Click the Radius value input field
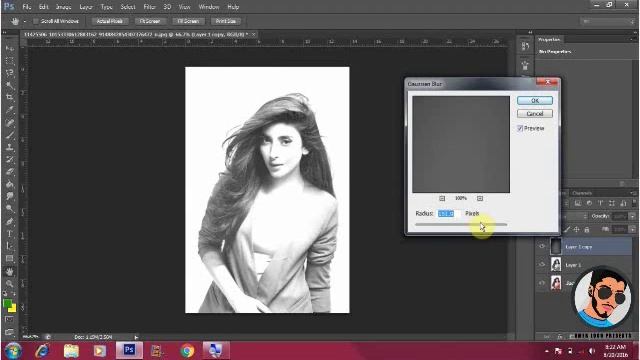Screen dimensions: 640x360 click(x=449, y=213)
